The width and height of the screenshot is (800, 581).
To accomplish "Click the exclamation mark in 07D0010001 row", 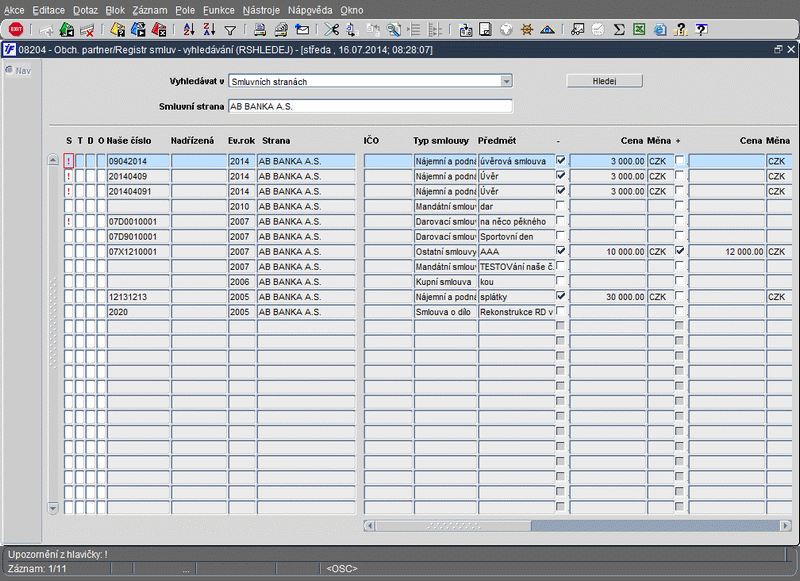I will 69,221.
